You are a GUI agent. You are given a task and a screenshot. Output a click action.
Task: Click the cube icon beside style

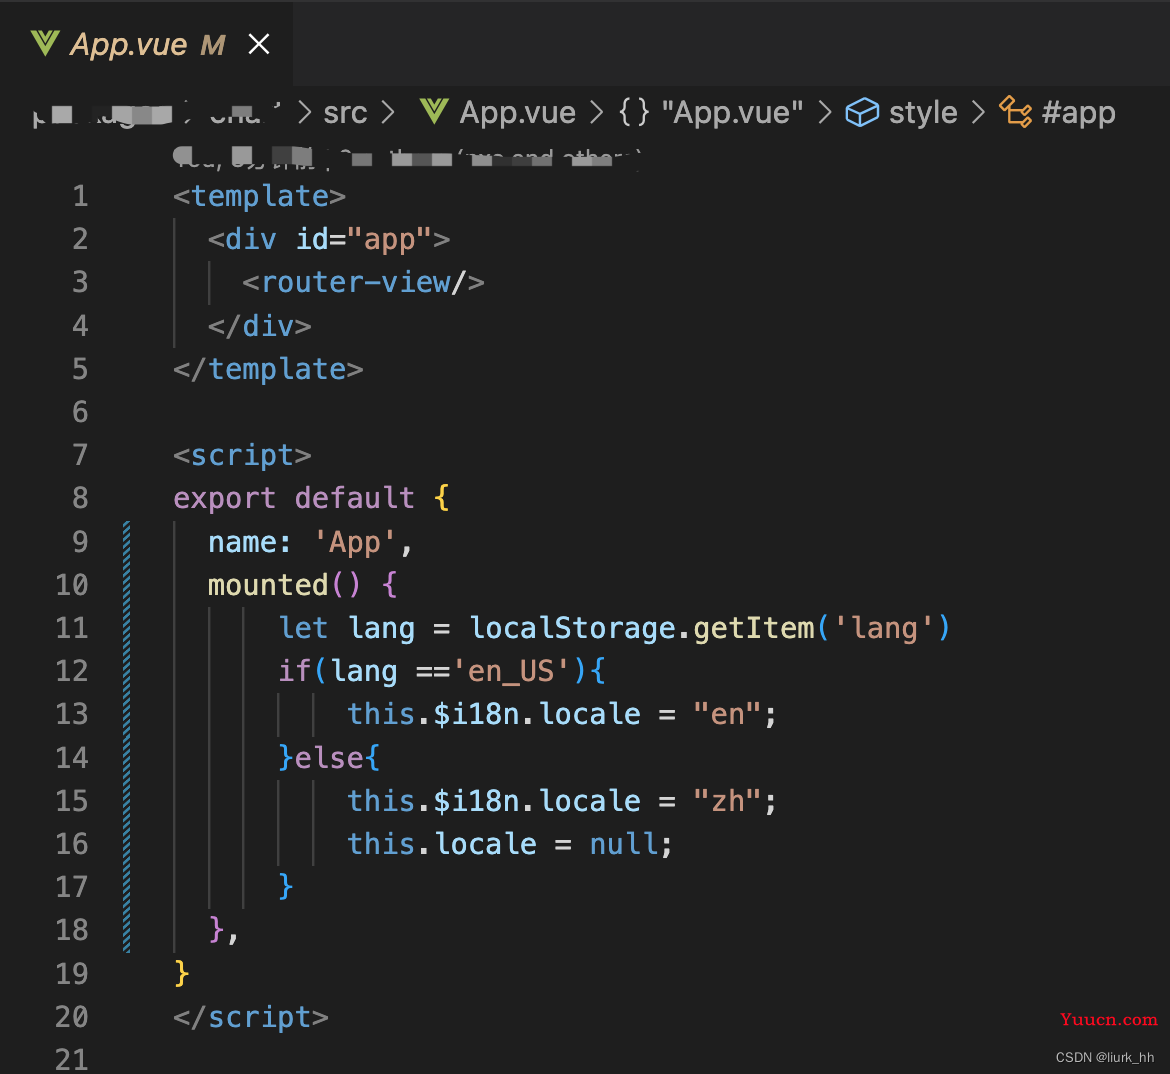862,113
